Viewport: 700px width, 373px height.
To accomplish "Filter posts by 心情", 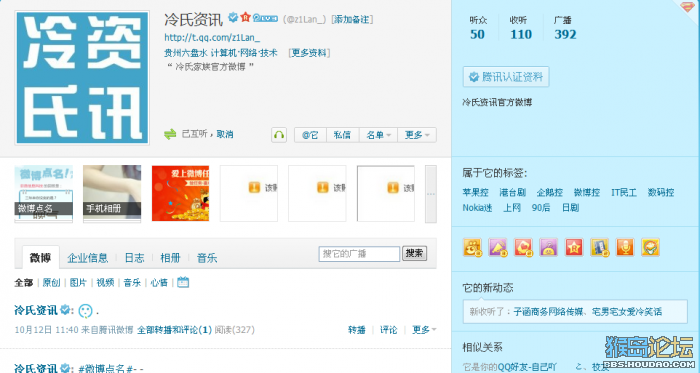I will [159, 282].
